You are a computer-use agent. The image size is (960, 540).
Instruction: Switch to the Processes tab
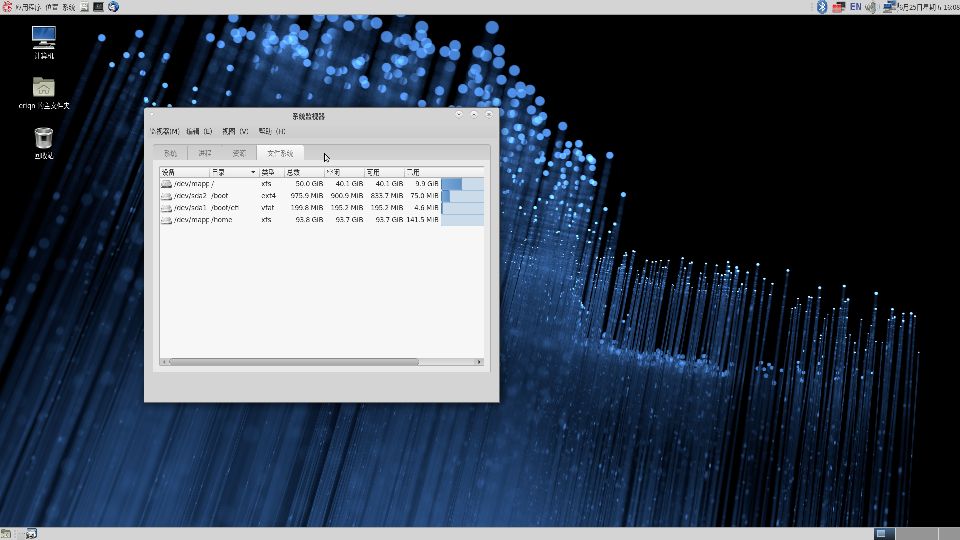pos(204,153)
